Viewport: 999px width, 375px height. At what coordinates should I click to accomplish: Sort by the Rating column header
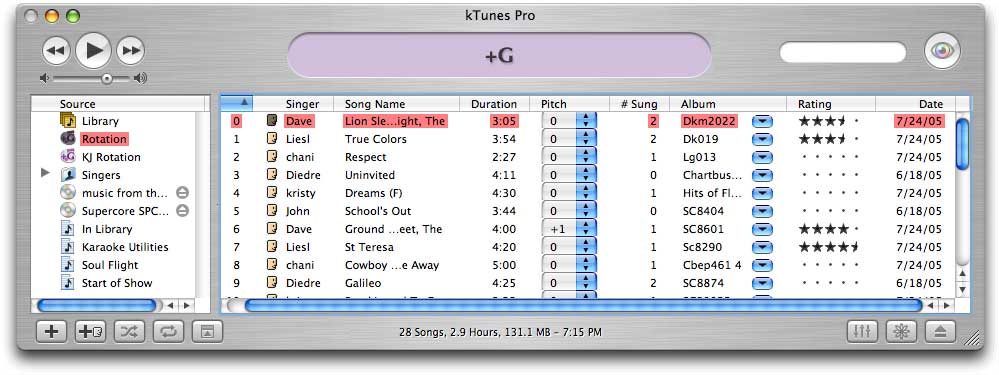click(x=831, y=104)
